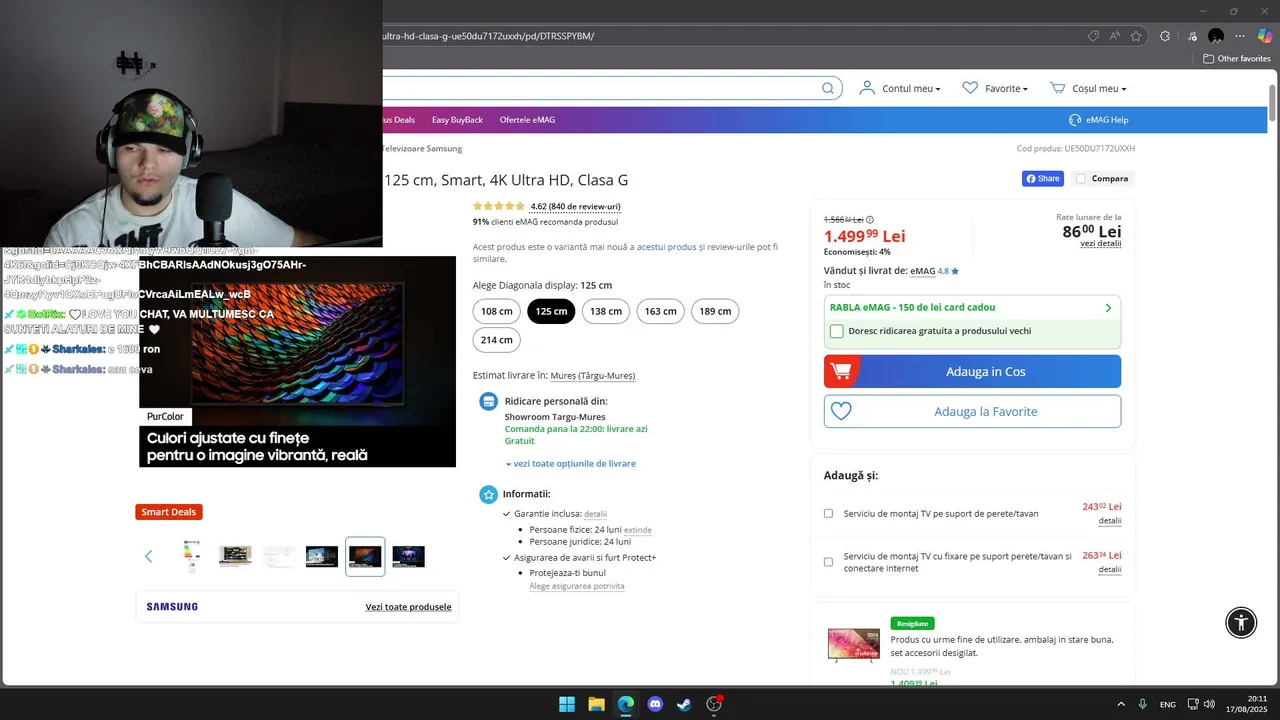This screenshot has width=1280, height=720.
Task: Check Doresc ridicarea gratuita a produsului vechi
Action: 836,331
